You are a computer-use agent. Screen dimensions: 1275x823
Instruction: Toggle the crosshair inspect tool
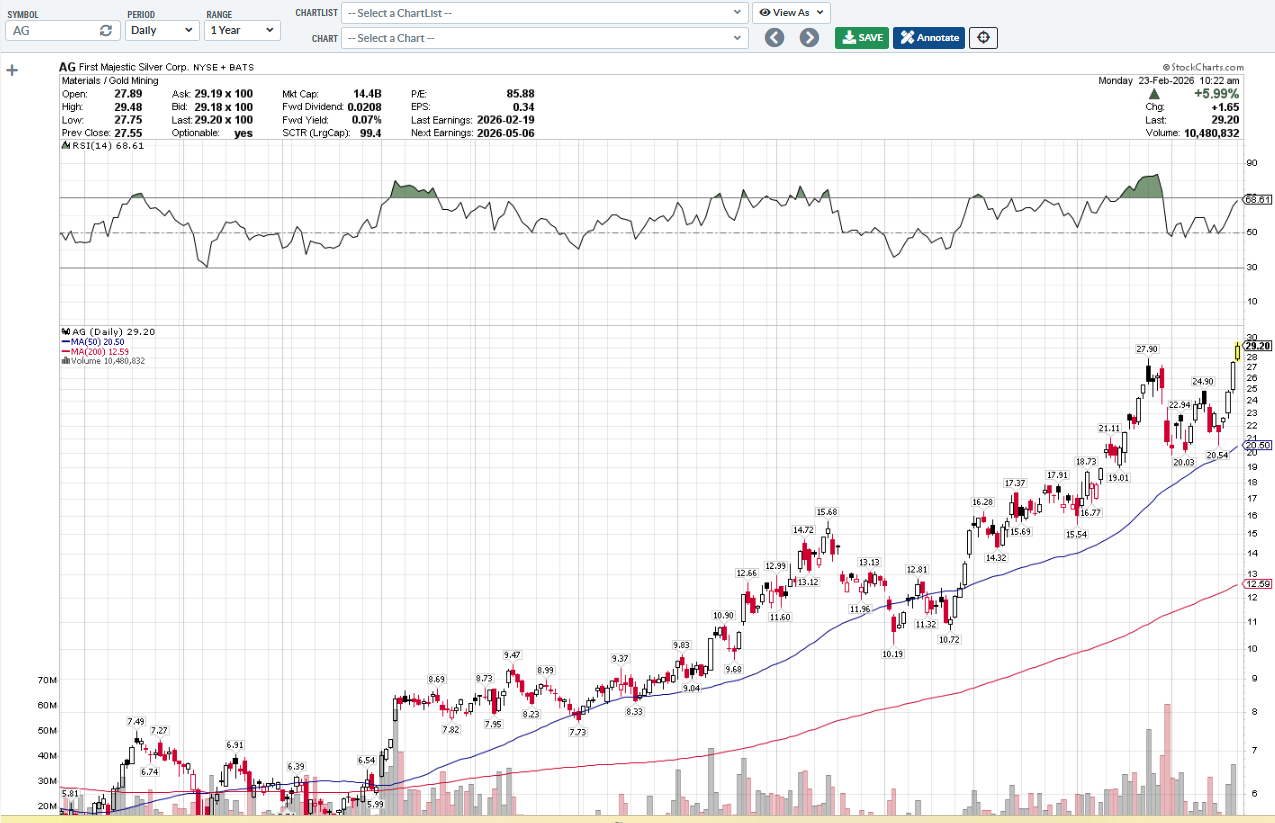[983, 38]
